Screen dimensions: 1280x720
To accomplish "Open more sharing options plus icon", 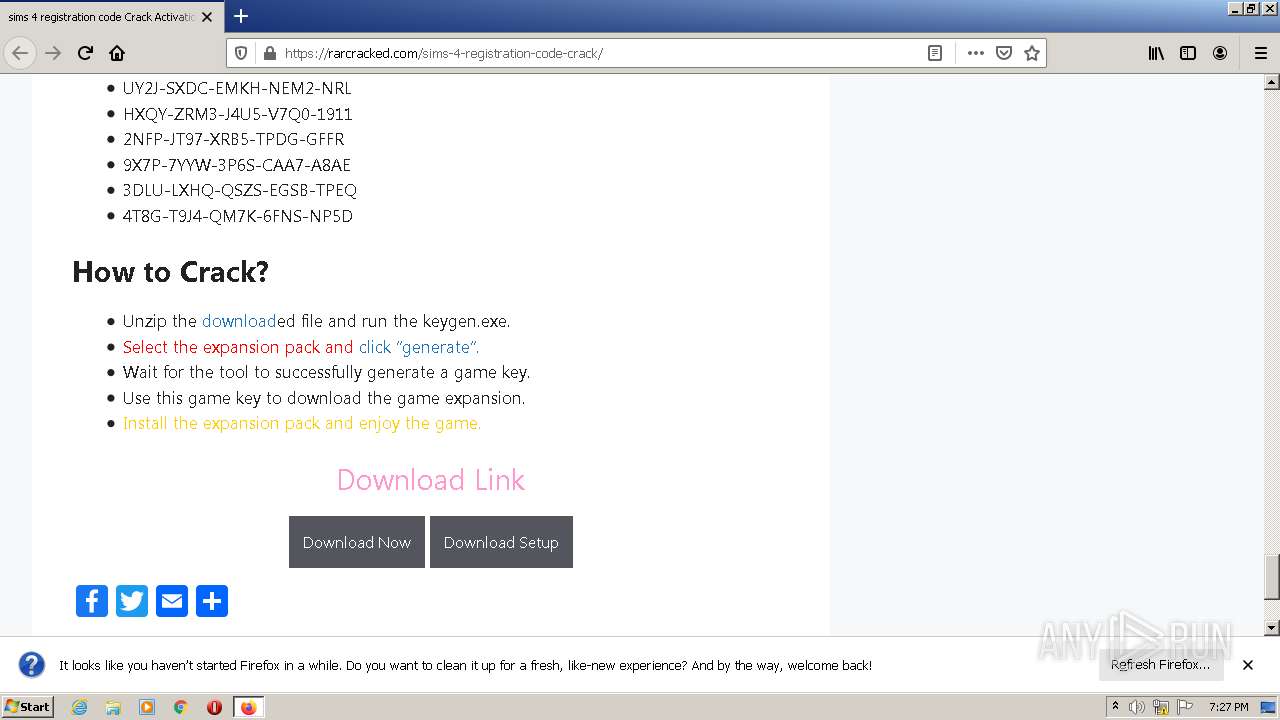I will tap(212, 601).
